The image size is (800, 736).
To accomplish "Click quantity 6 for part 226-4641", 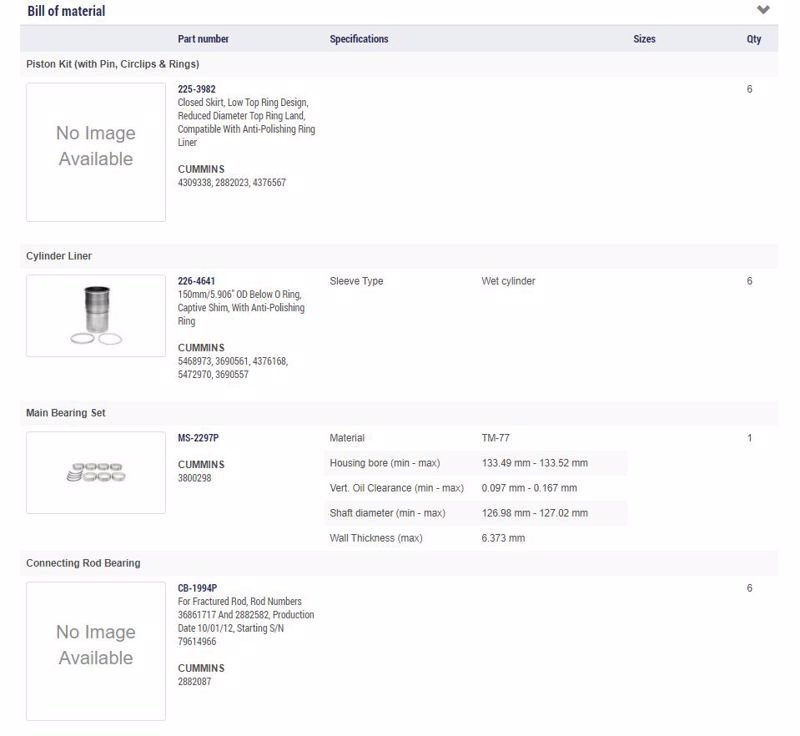I will click(749, 281).
